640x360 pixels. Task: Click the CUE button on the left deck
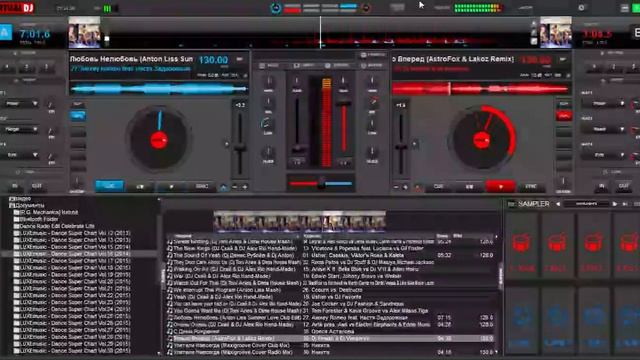pyautogui.click(x=109, y=186)
